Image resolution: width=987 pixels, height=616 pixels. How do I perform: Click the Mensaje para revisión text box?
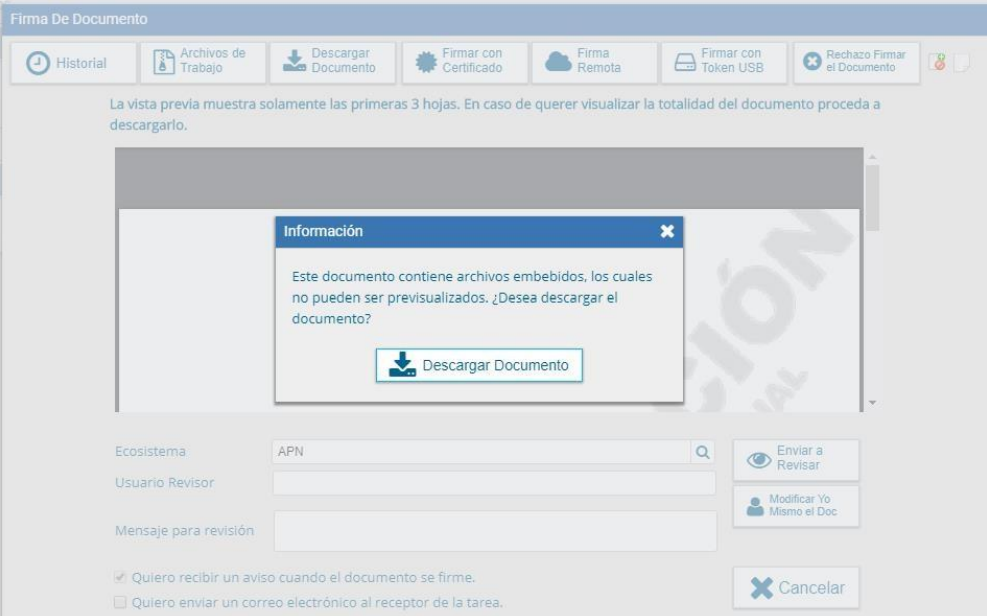coord(494,531)
